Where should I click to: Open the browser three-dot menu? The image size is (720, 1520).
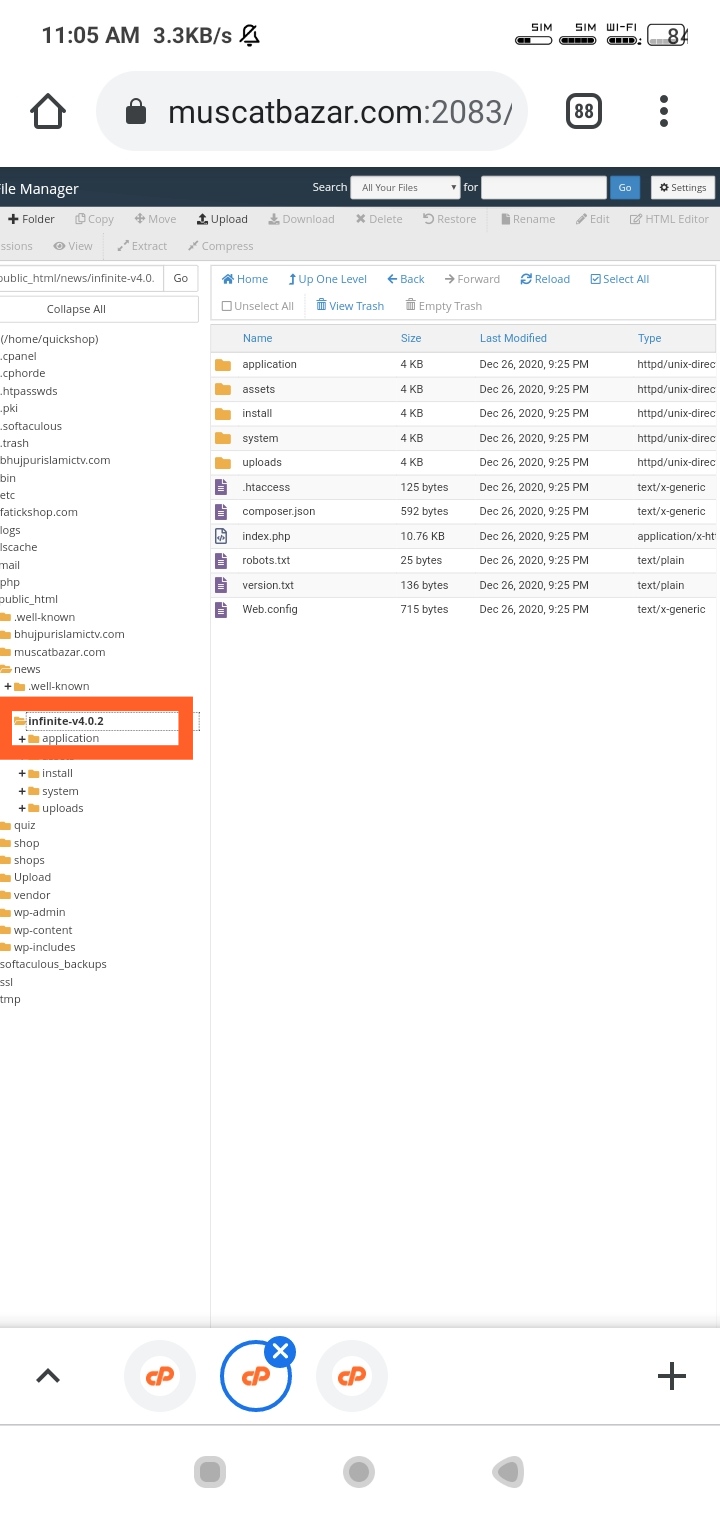[663, 111]
